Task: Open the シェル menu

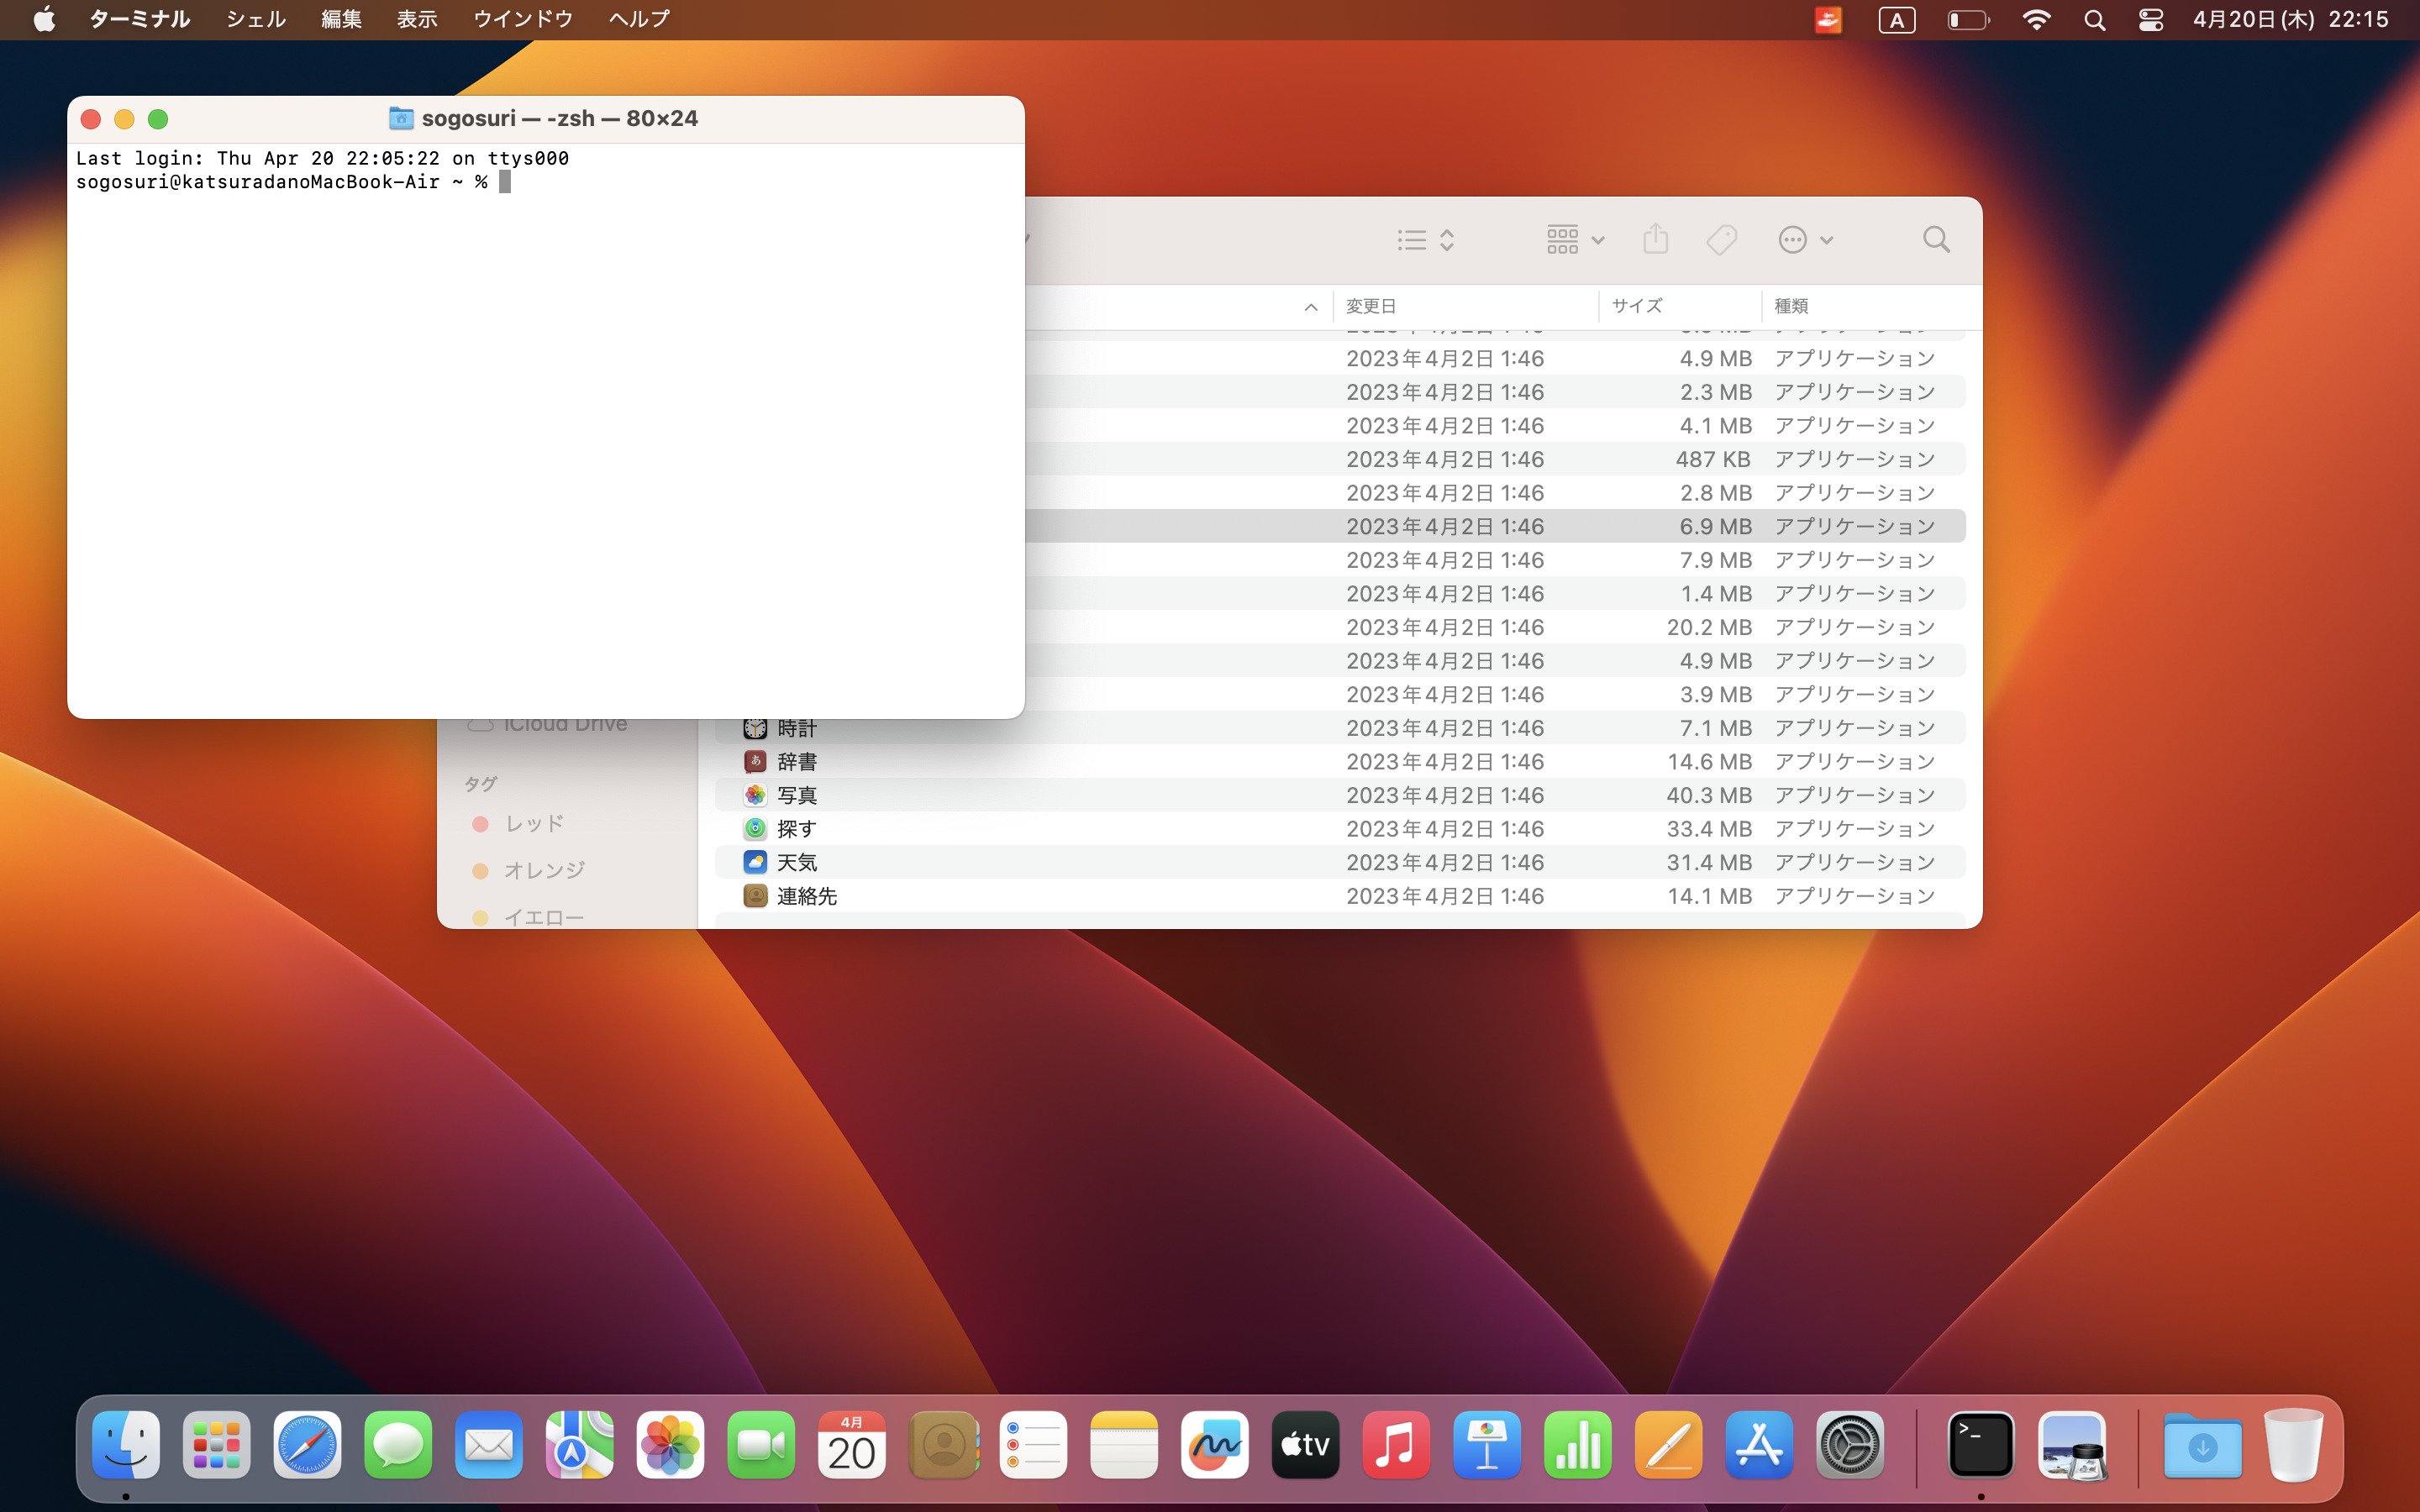Action: pos(256,19)
